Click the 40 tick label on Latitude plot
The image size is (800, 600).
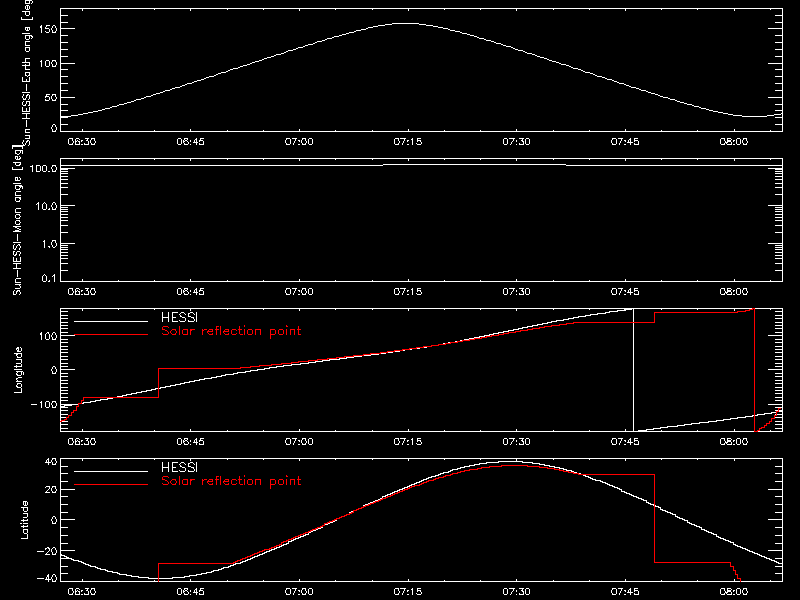pos(52,462)
